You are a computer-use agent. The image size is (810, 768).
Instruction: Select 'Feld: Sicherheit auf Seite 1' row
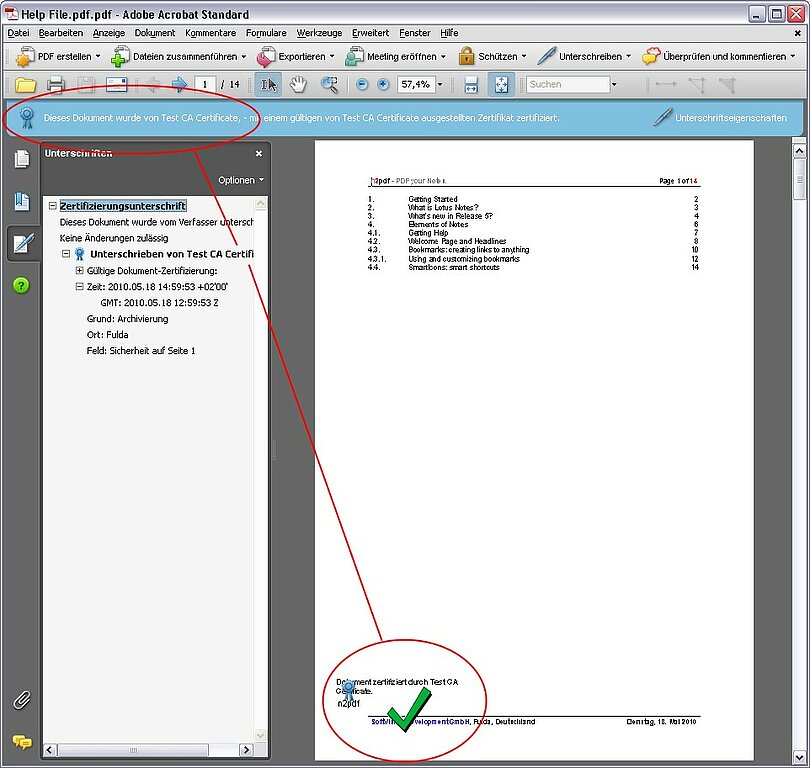[x=141, y=351]
